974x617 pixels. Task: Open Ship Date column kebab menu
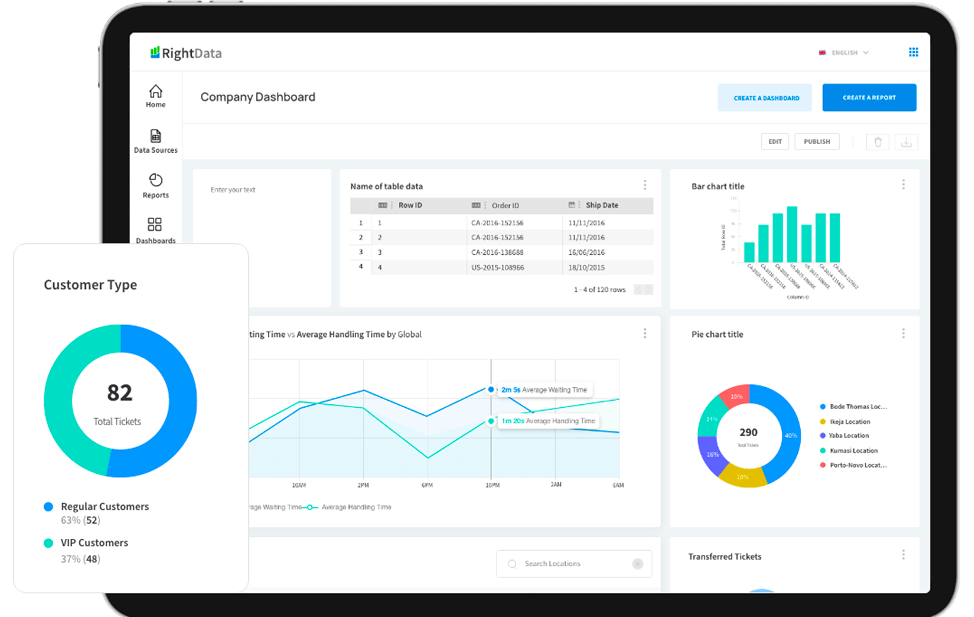pos(579,205)
